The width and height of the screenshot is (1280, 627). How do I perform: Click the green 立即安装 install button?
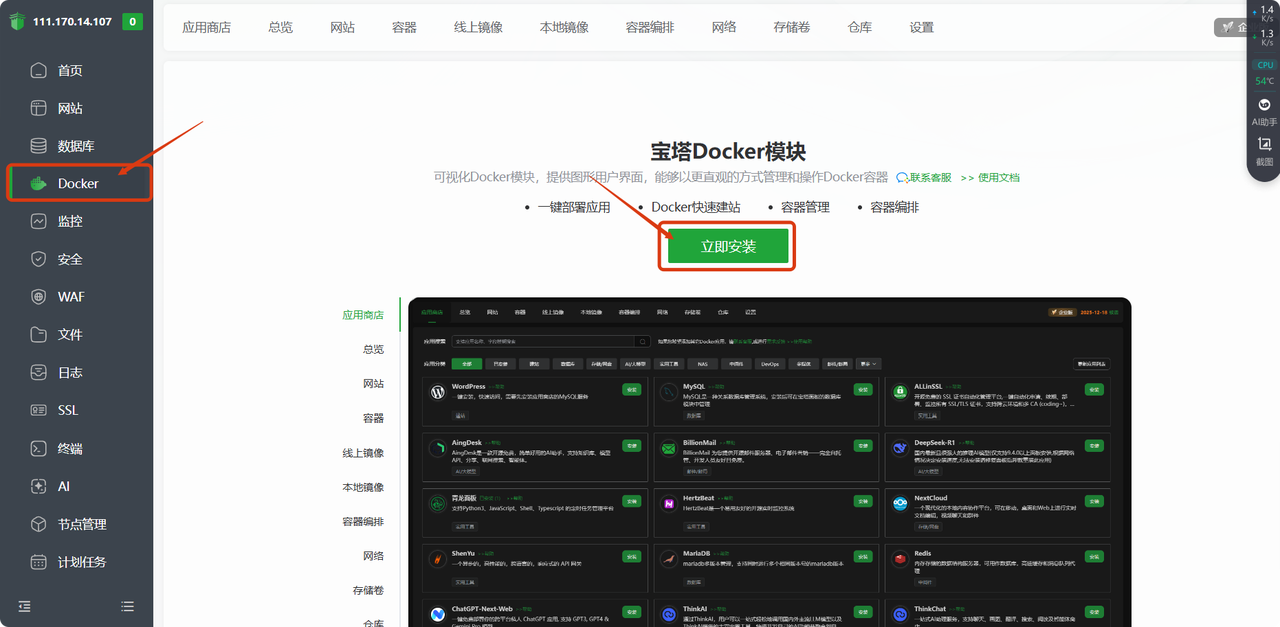pyautogui.click(x=729, y=247)
